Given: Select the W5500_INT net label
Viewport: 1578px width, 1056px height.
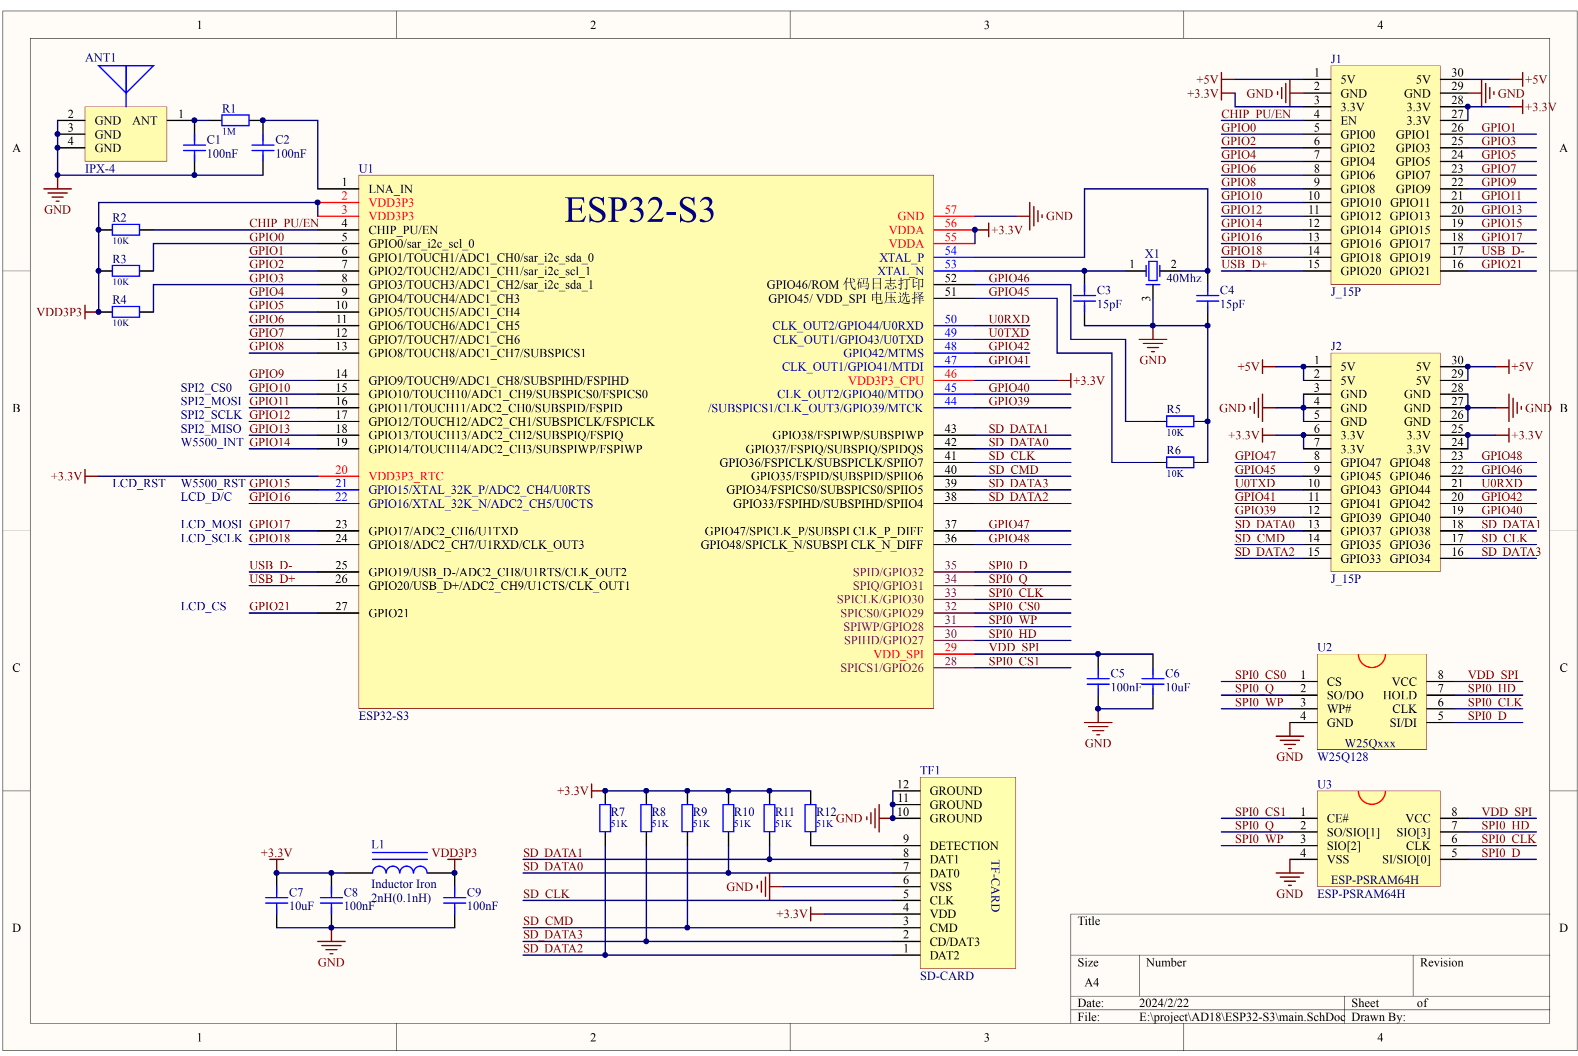Looking at the screenshot, I should coord(212,442).
